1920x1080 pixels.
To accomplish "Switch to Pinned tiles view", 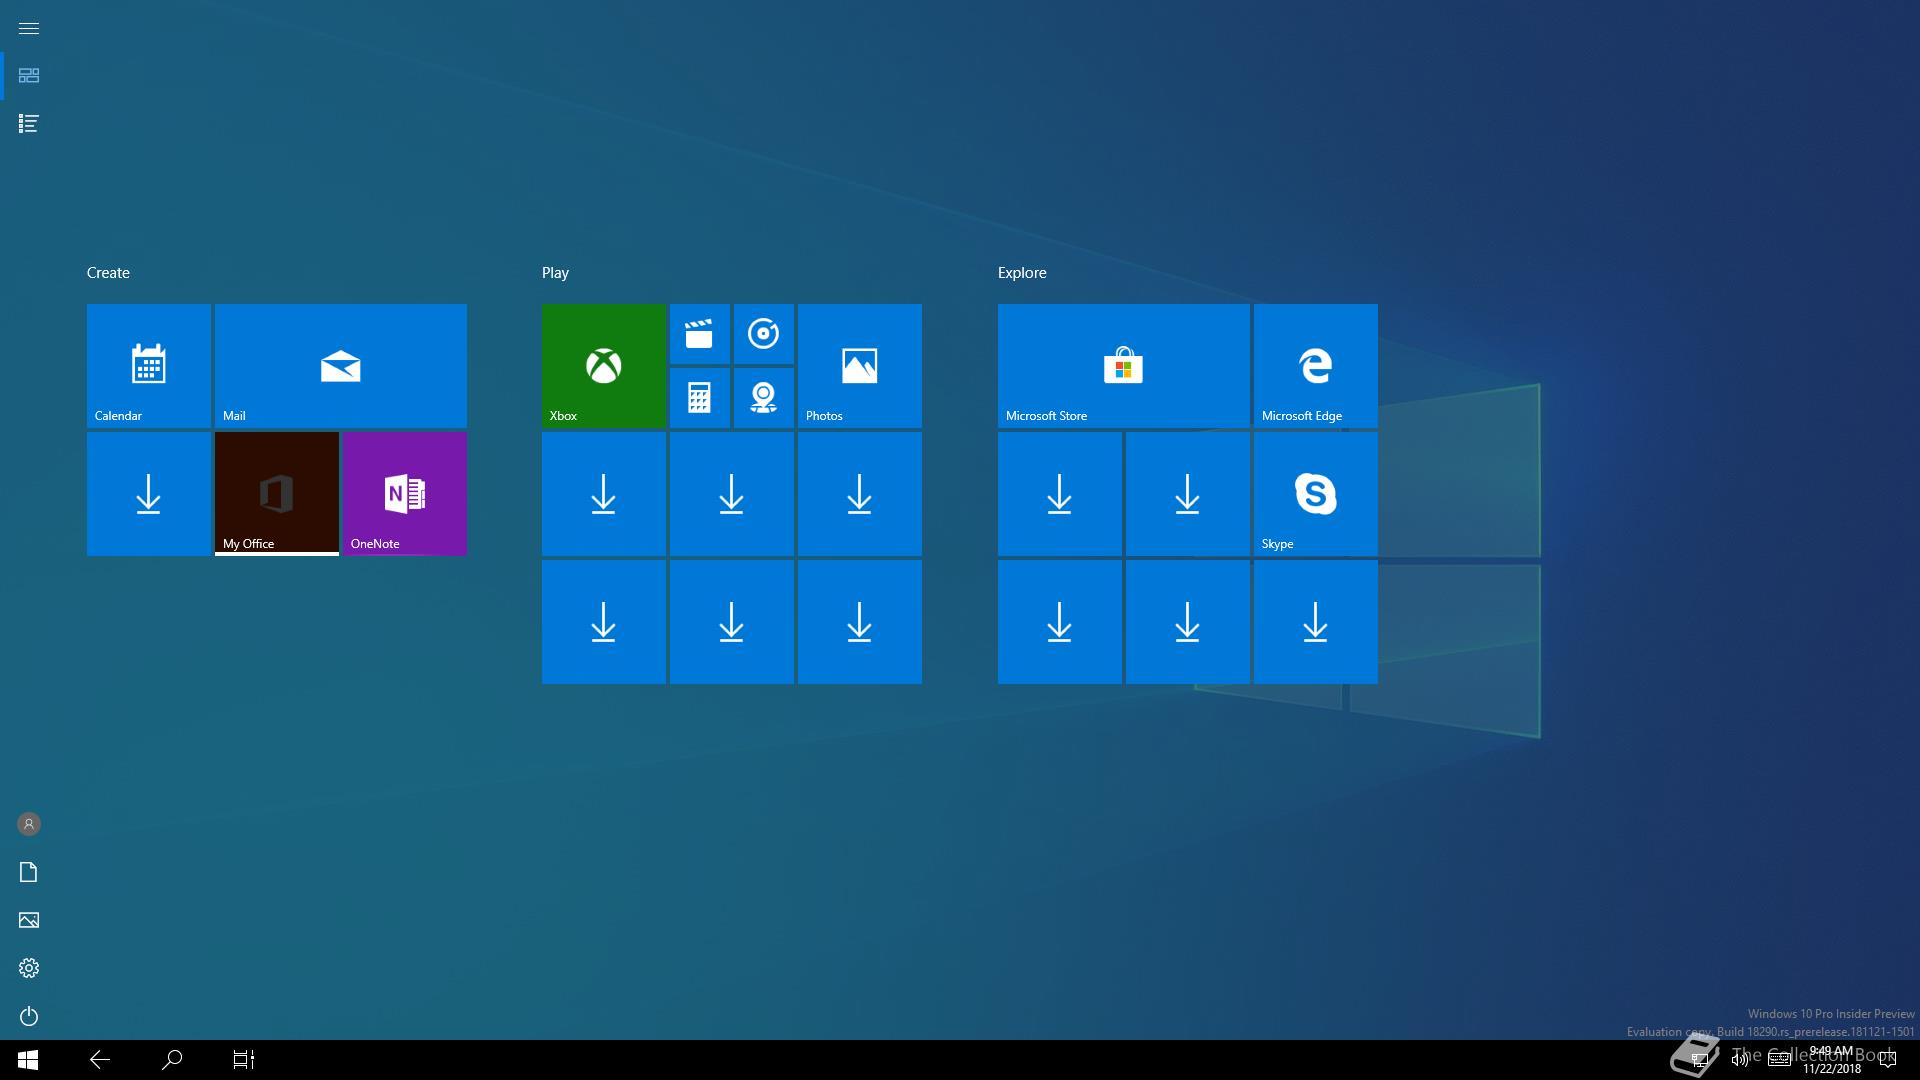I will point(29,76).
